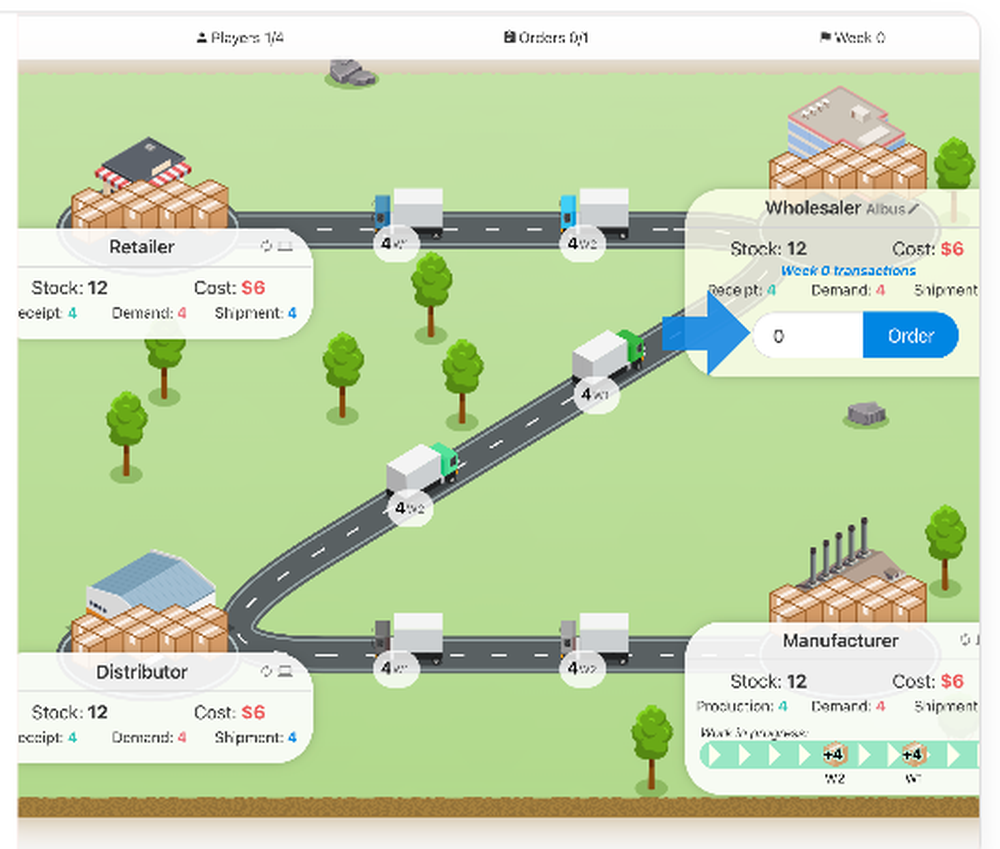Viewport: 1000px width, 849px height.
Task: Click the Wholesaler Receipt: 4 value
Action: click(x=742, y=290)
